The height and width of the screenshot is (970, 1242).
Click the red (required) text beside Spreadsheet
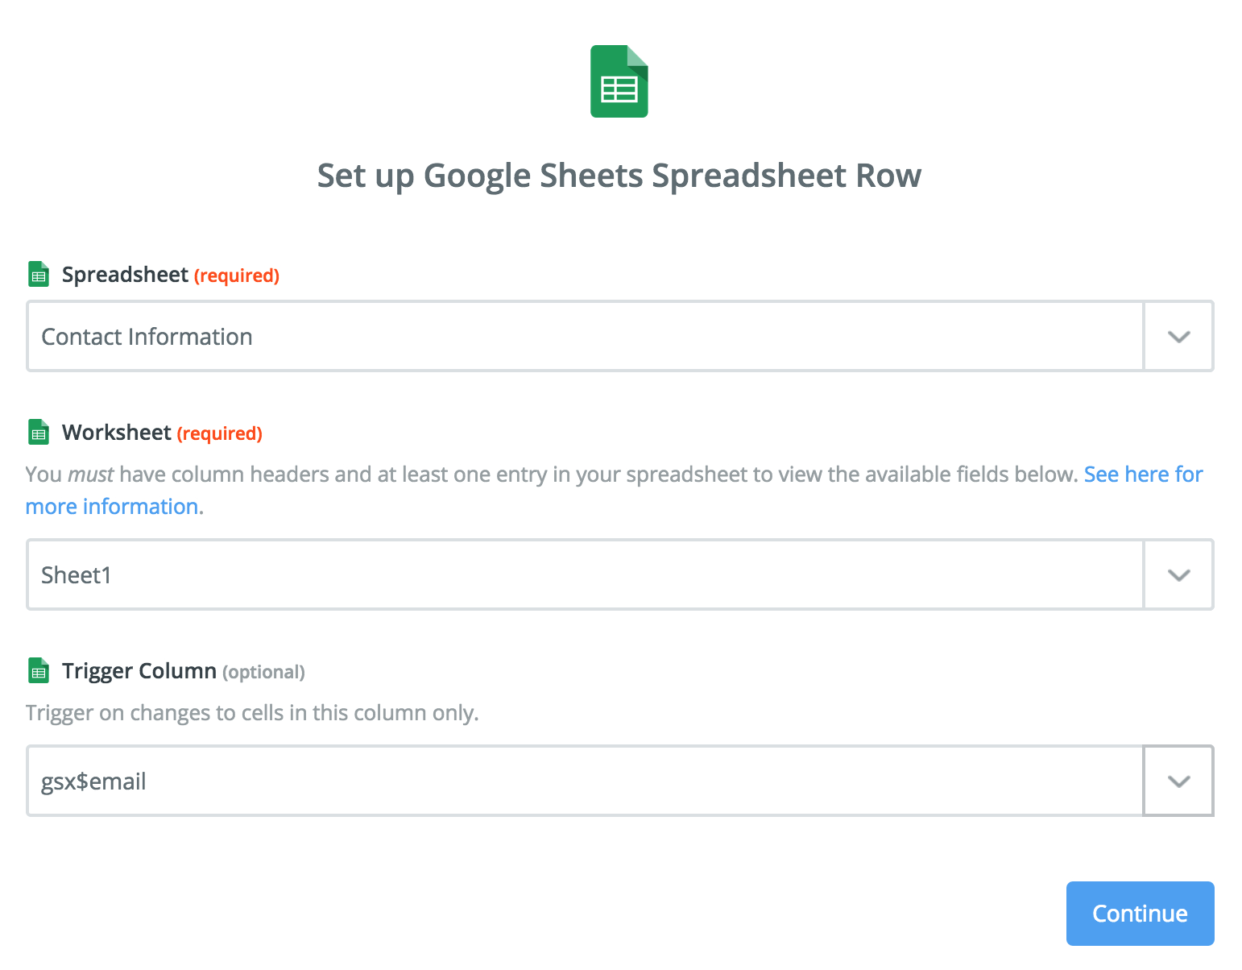tap(236, 274)
